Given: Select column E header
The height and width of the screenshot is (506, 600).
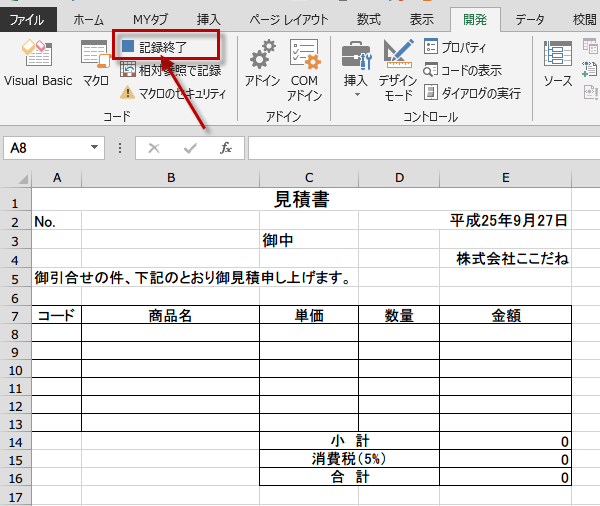Looking at the screenshot, I should (x=505, y=178).
